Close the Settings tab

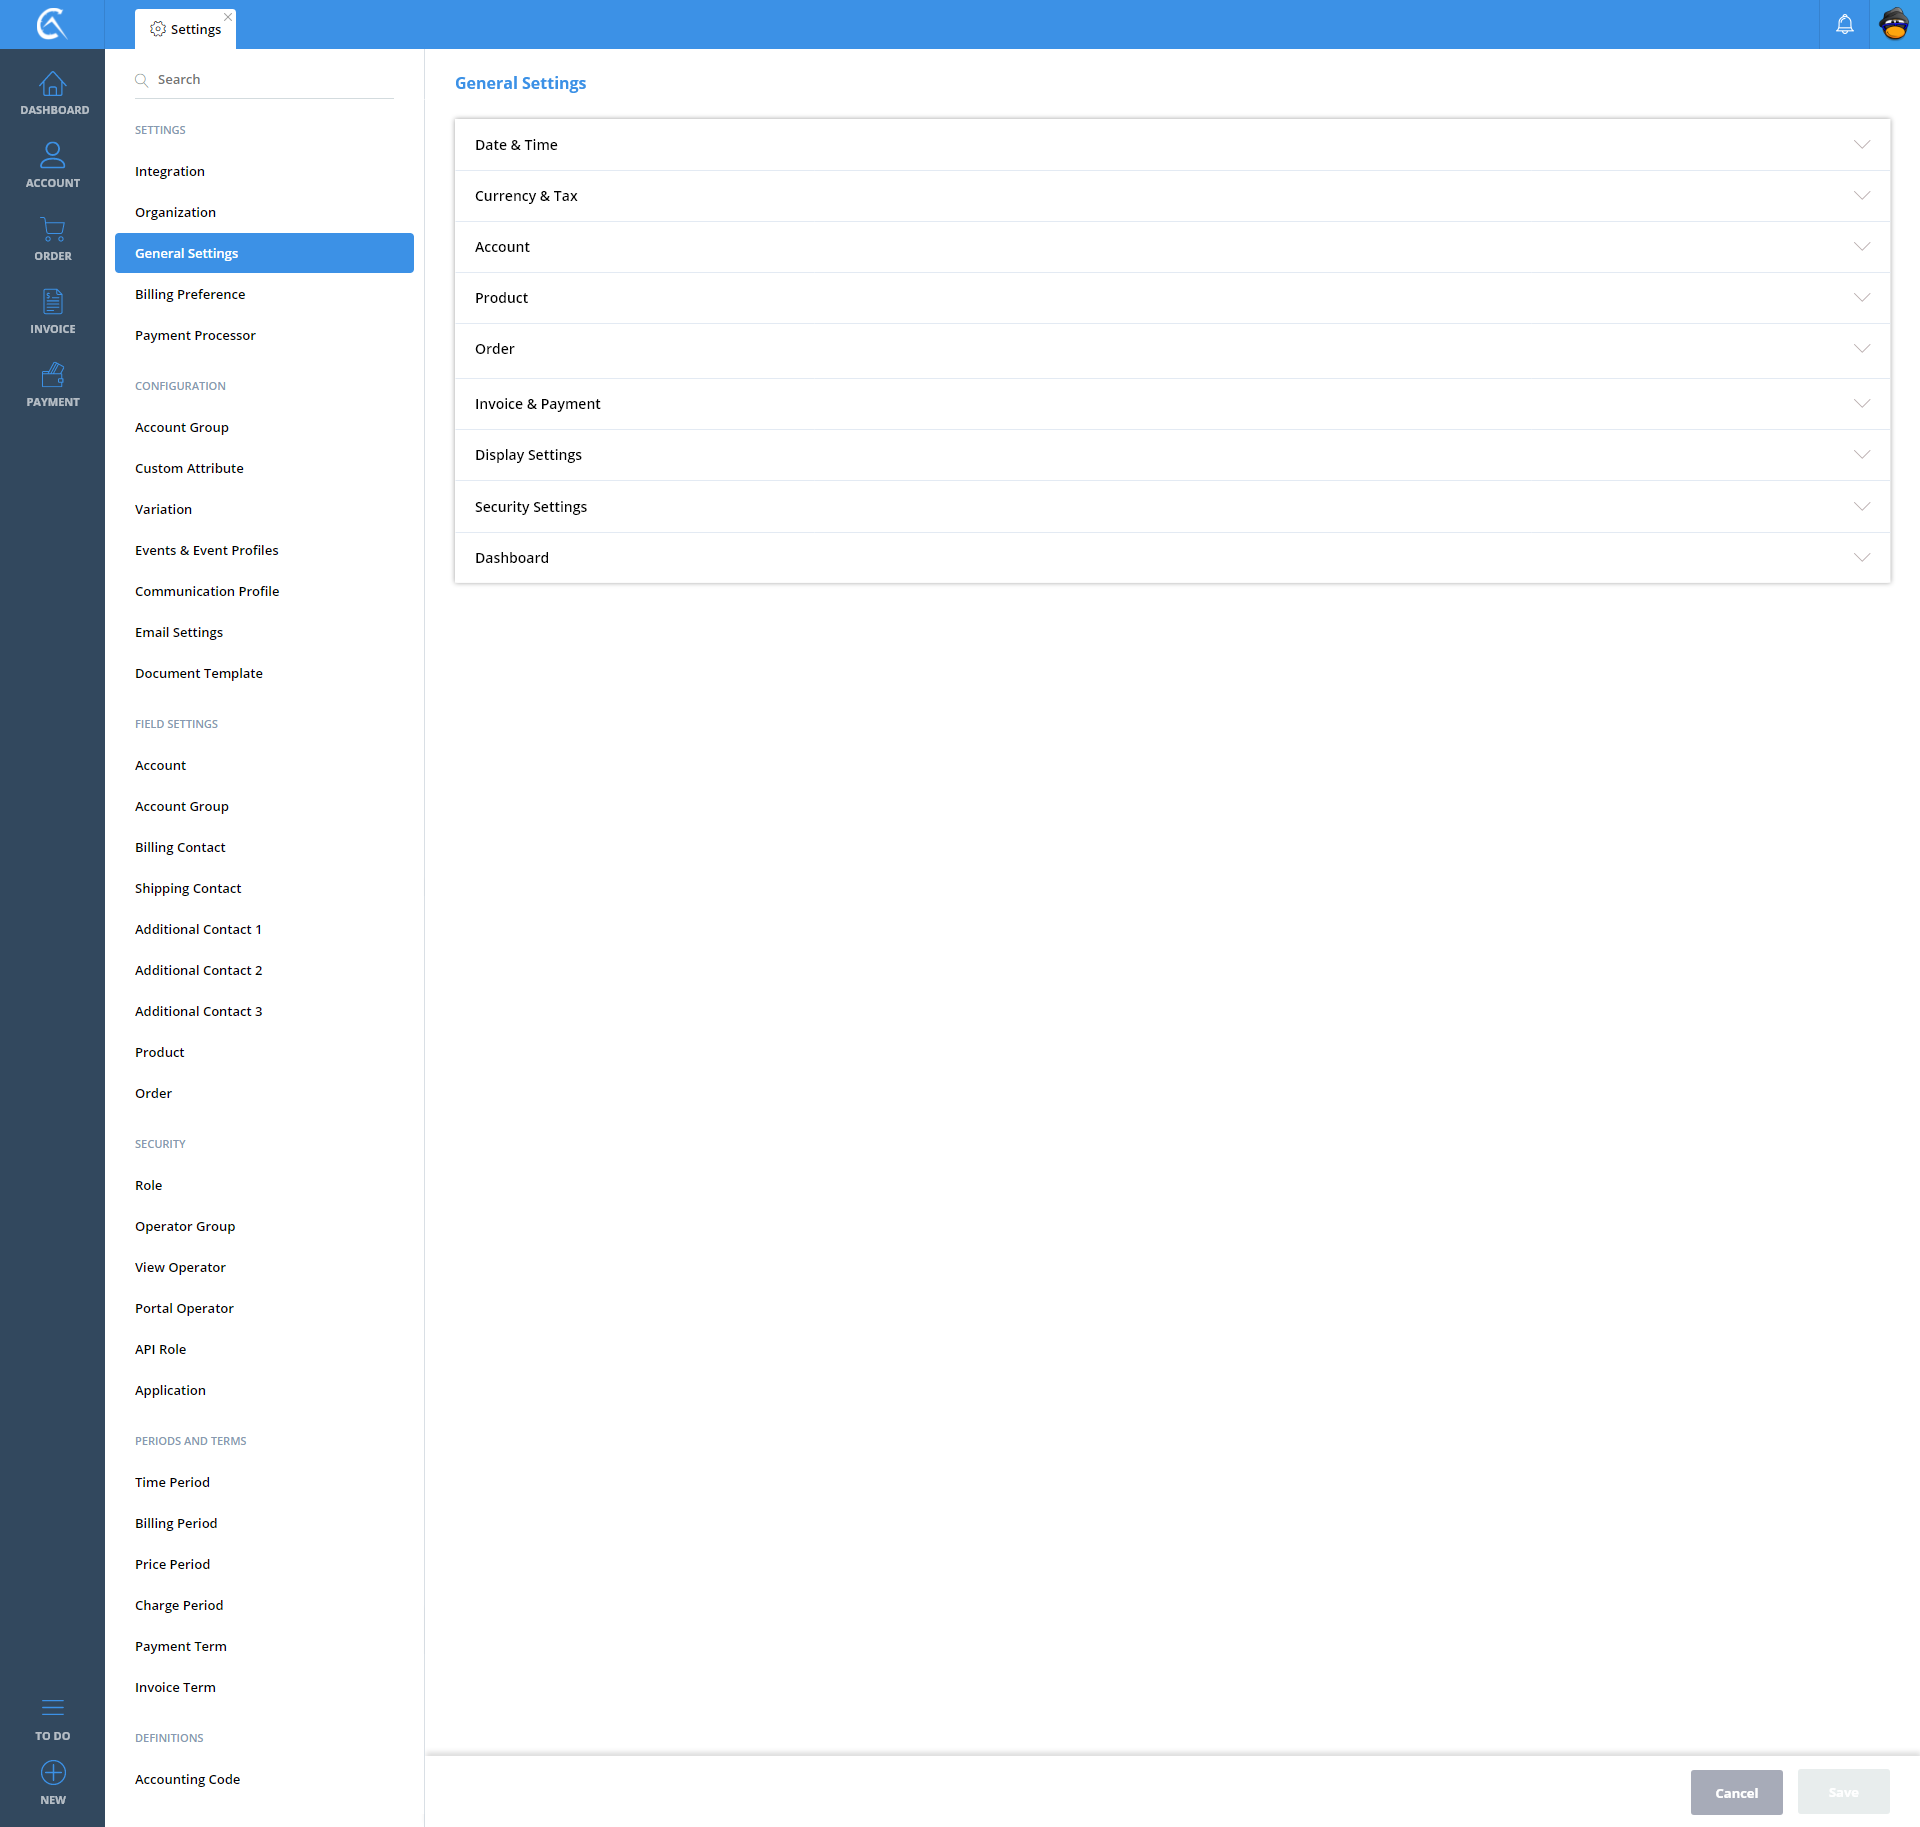tap(228, 17)
